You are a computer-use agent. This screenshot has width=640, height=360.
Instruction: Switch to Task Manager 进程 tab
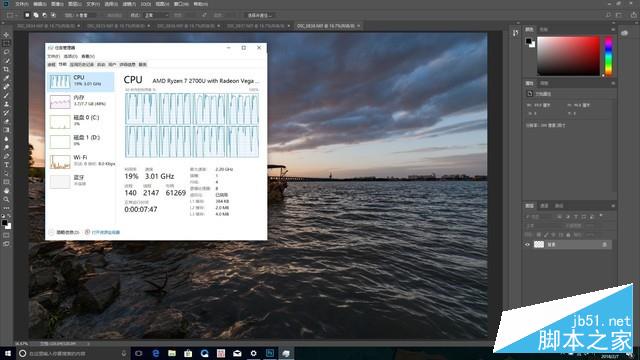tap(51, 64)
